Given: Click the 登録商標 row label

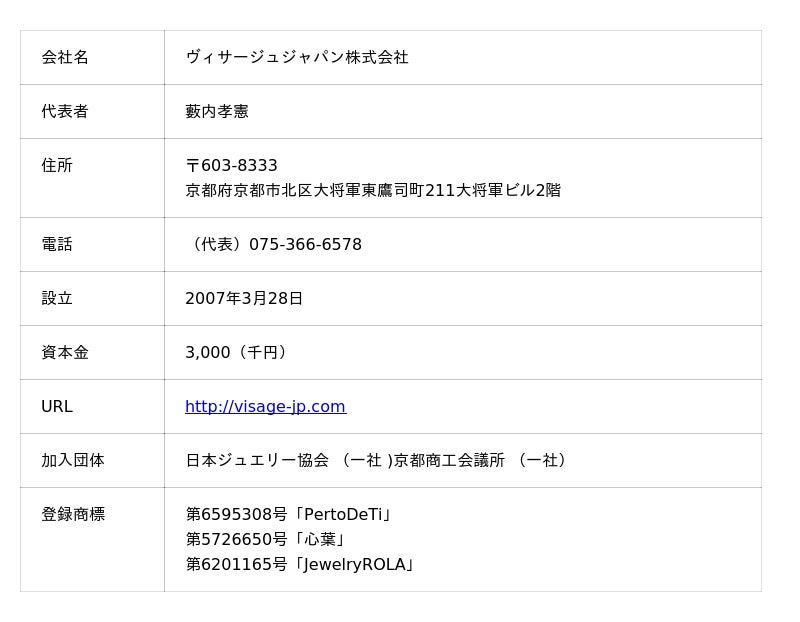Looking at the screenshot, I should click(72, 514).
